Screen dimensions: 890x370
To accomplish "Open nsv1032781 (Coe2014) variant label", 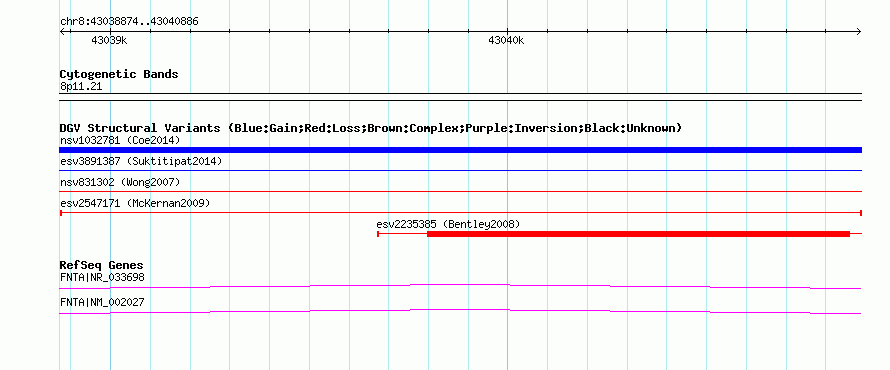I will pos(120,140).
